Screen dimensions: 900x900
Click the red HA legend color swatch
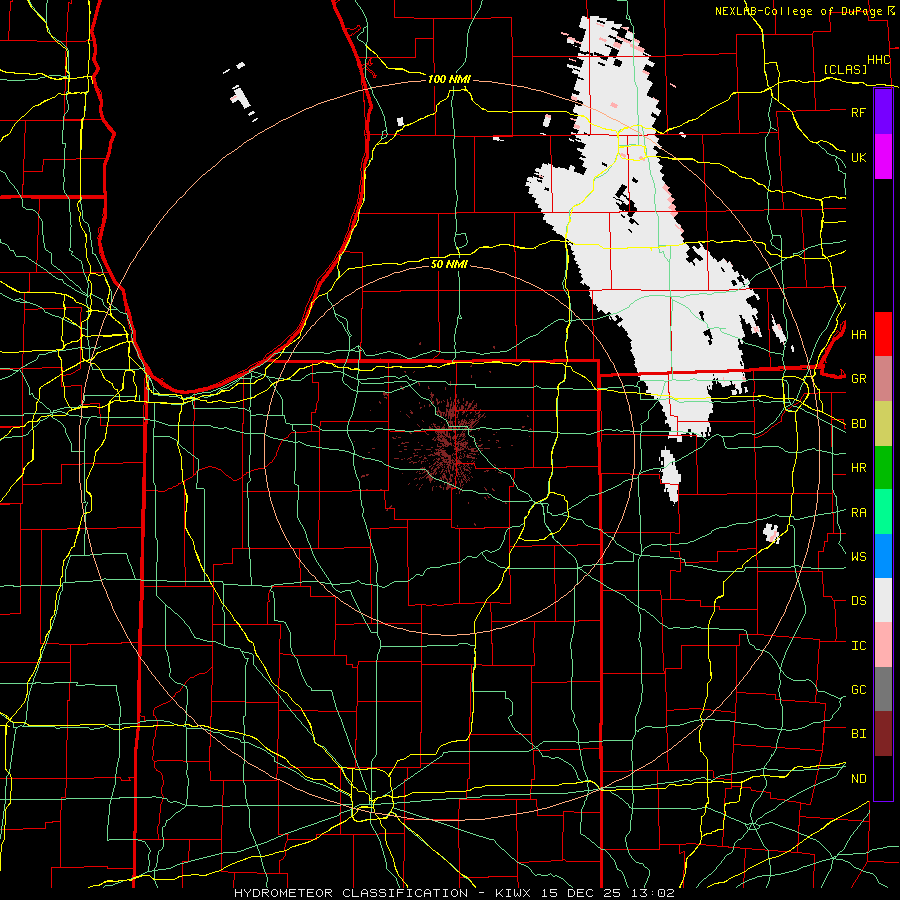pos(883,334)
